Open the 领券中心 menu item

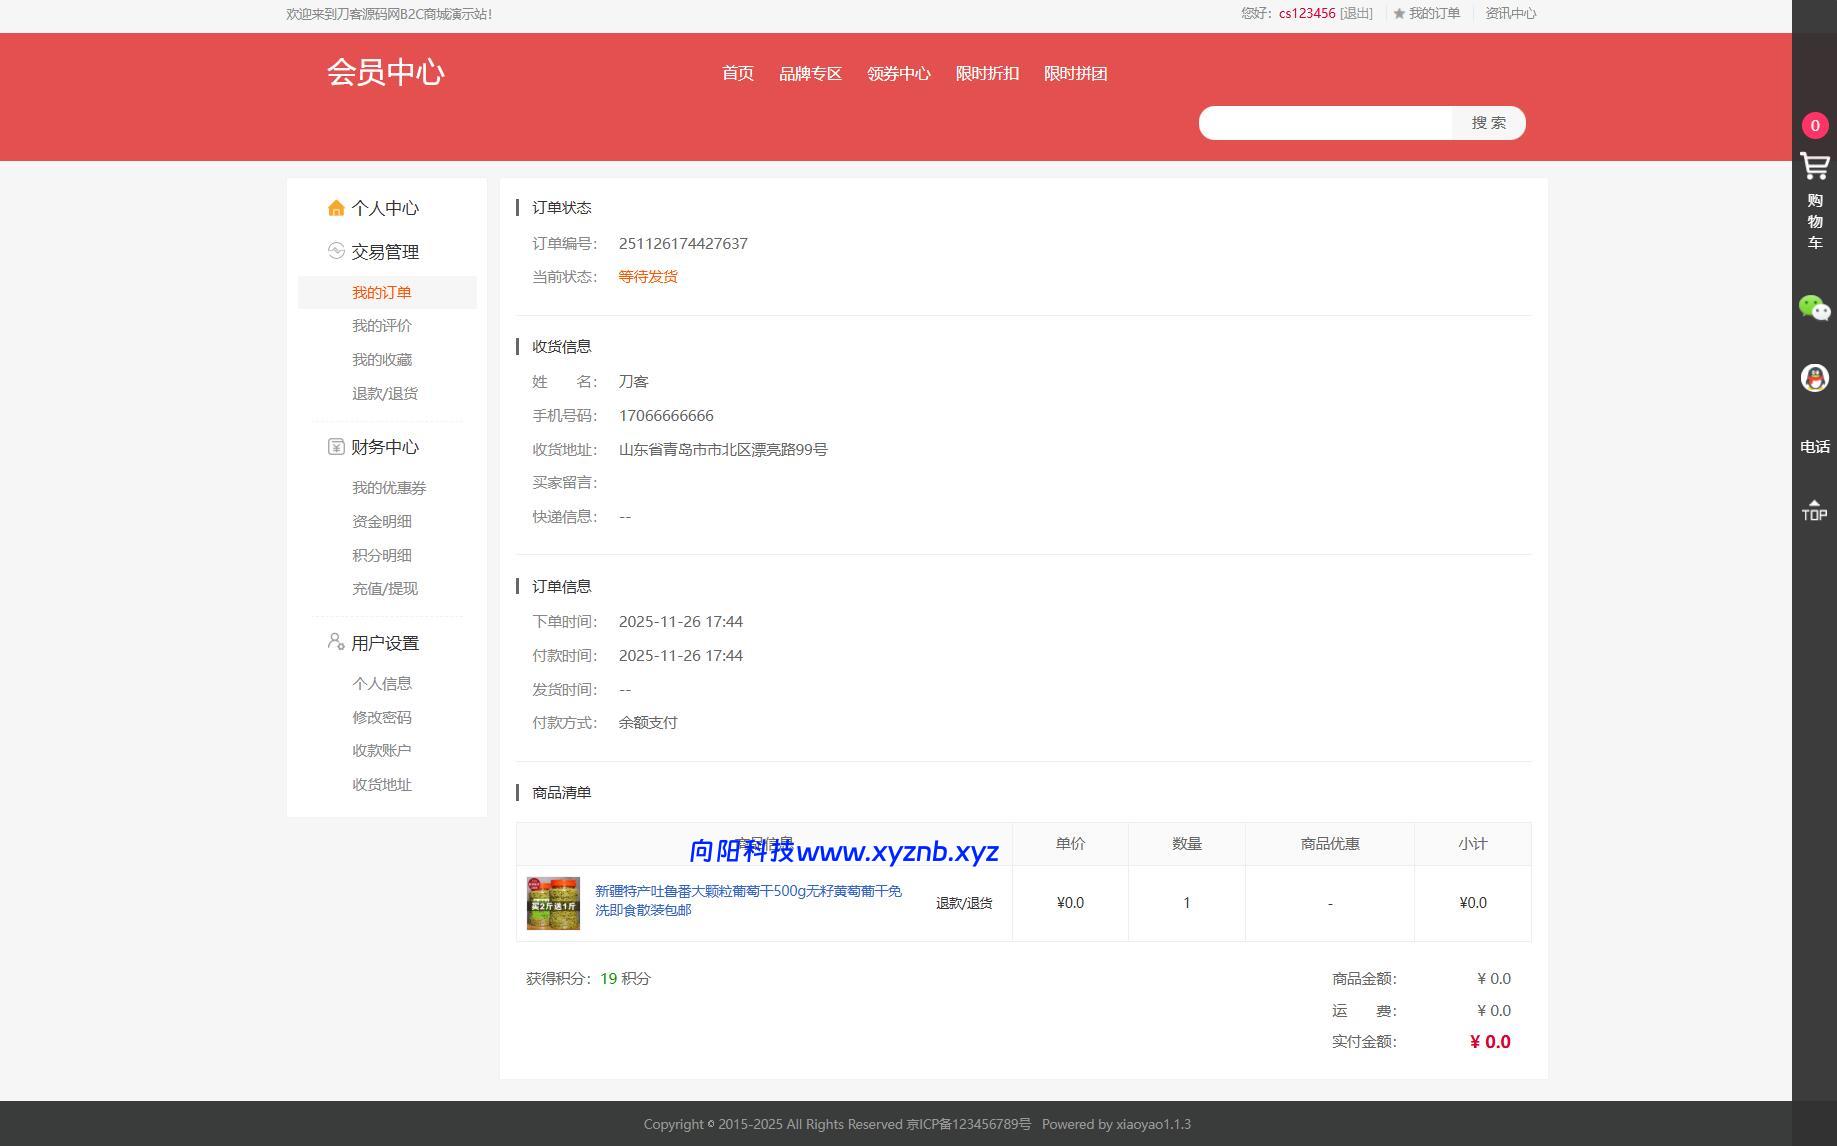[x=899, y=73]
